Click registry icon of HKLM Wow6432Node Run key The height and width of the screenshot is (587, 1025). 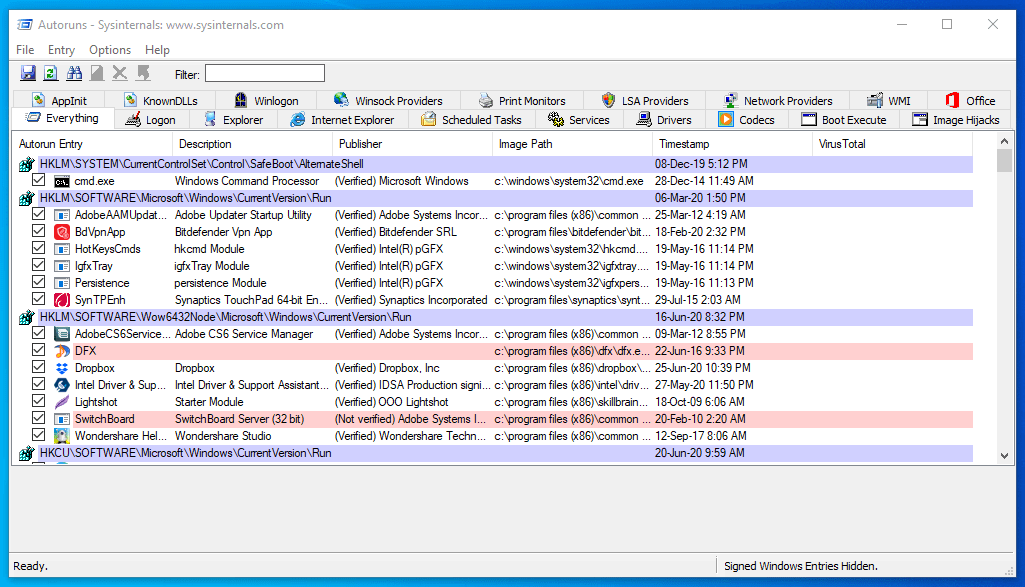point(26,317)
